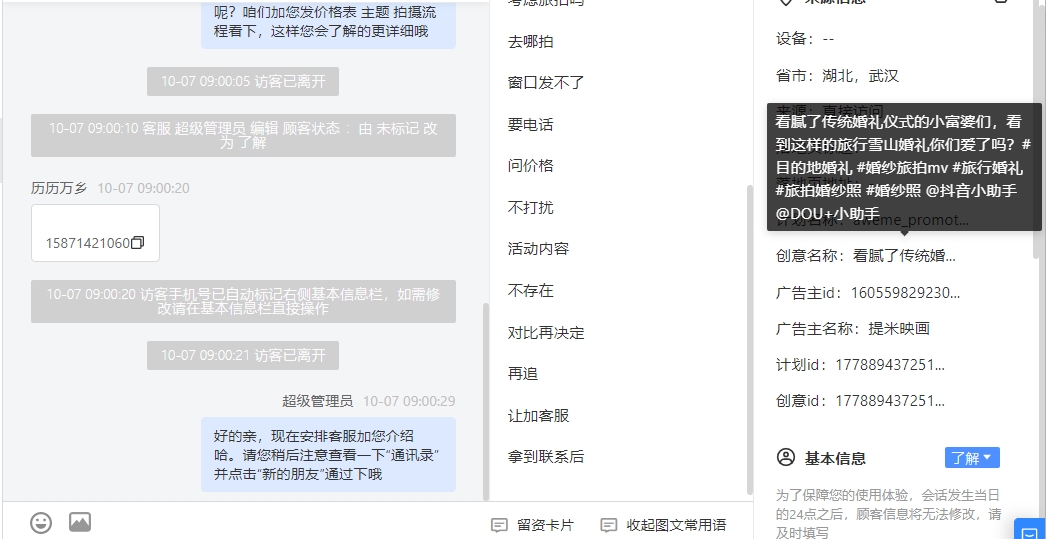Screen dimensions: 1046x539
Task: Select quick phrase 让加客服
Action: (x=538, y=416)
